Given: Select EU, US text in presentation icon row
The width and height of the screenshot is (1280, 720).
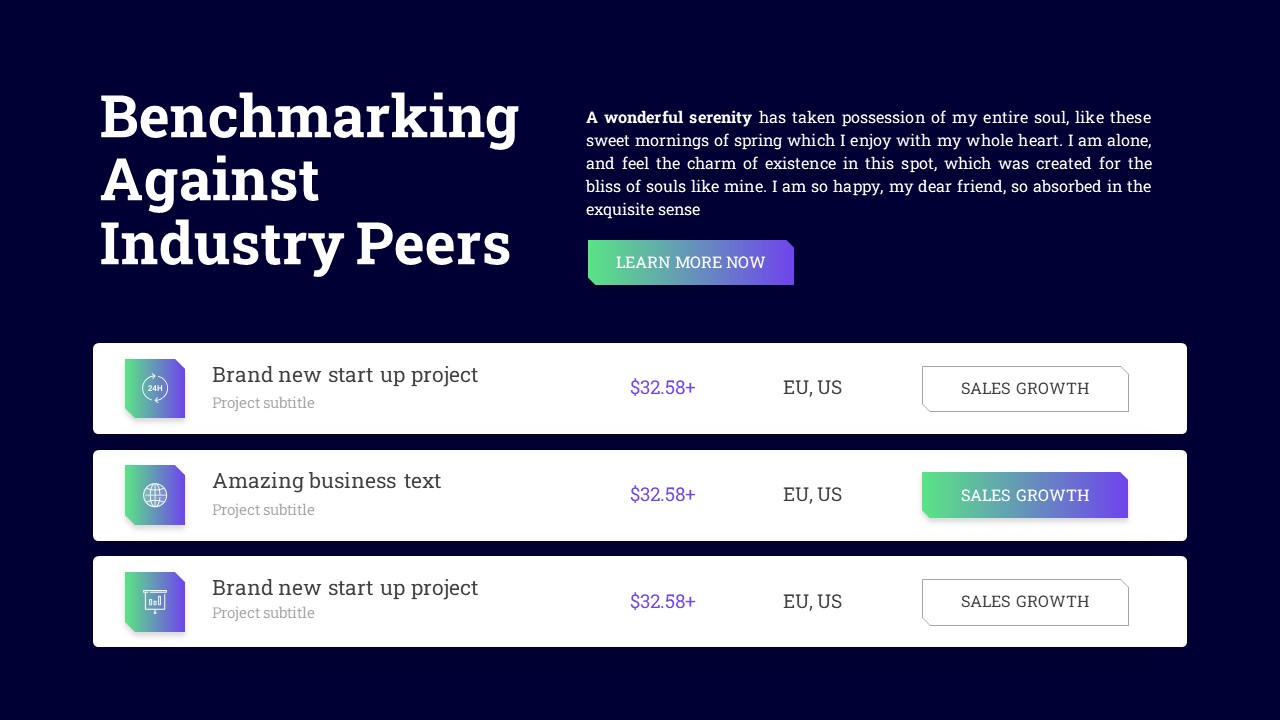Looking at the screenshot, I should coord(812,602).
